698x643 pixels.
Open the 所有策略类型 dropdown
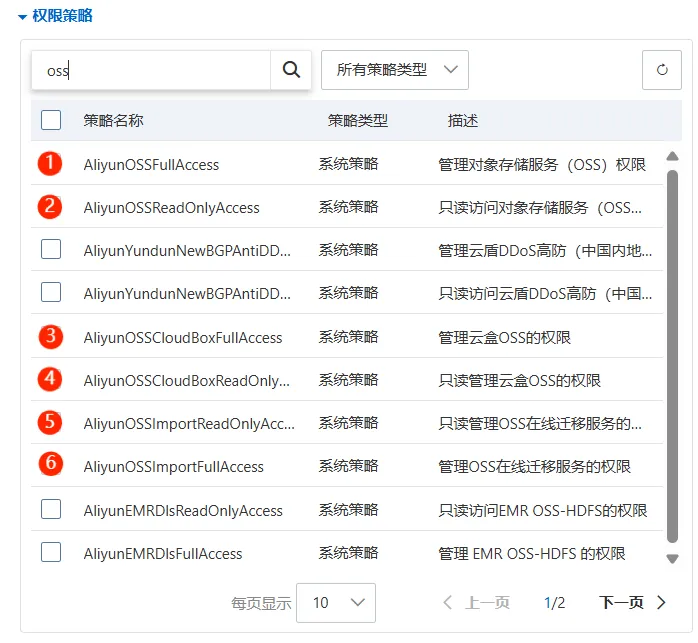pos(394,70)
